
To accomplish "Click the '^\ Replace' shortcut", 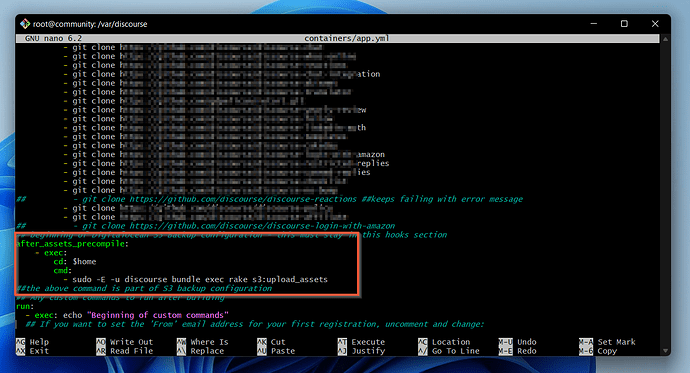I will click(200, 351).
